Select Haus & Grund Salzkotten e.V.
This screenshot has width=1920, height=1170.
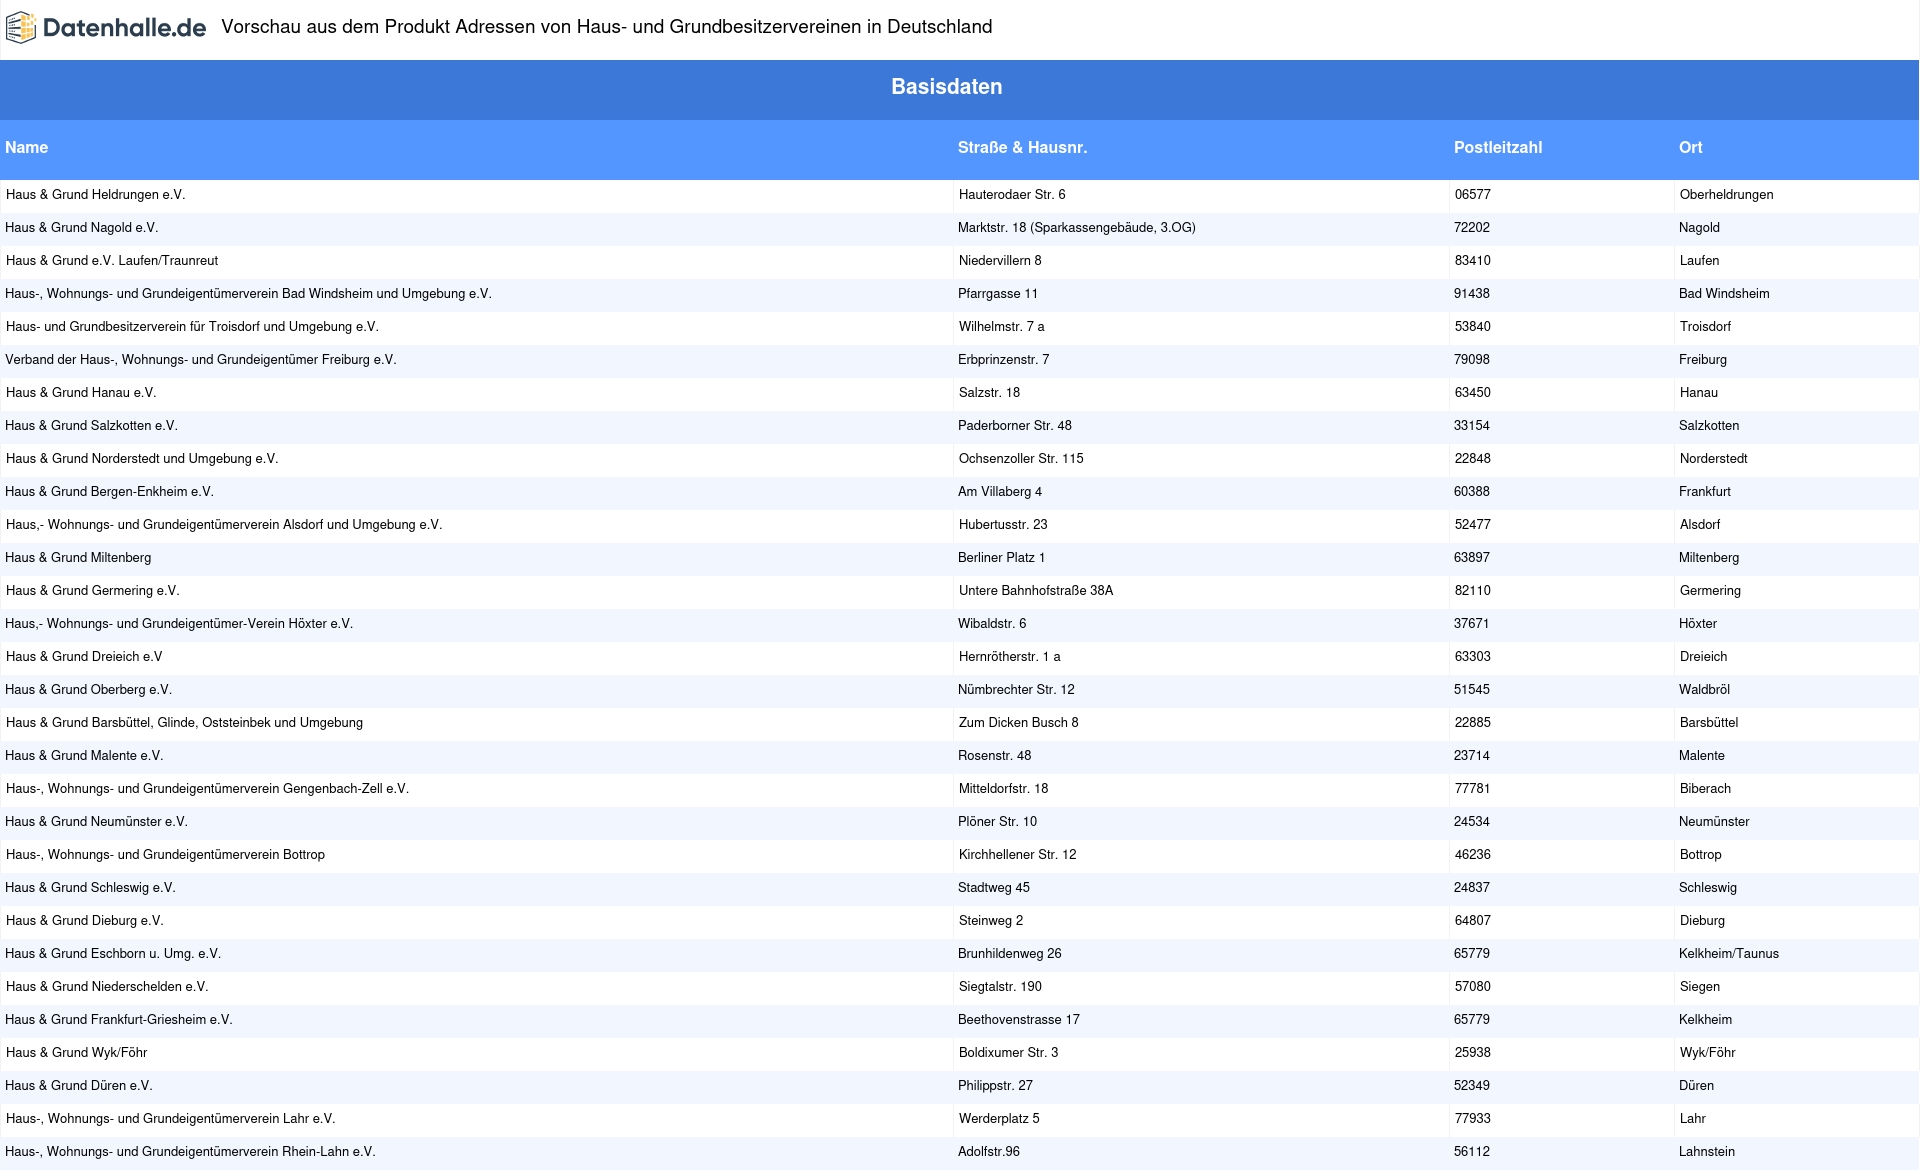click(x=91, y=426)
